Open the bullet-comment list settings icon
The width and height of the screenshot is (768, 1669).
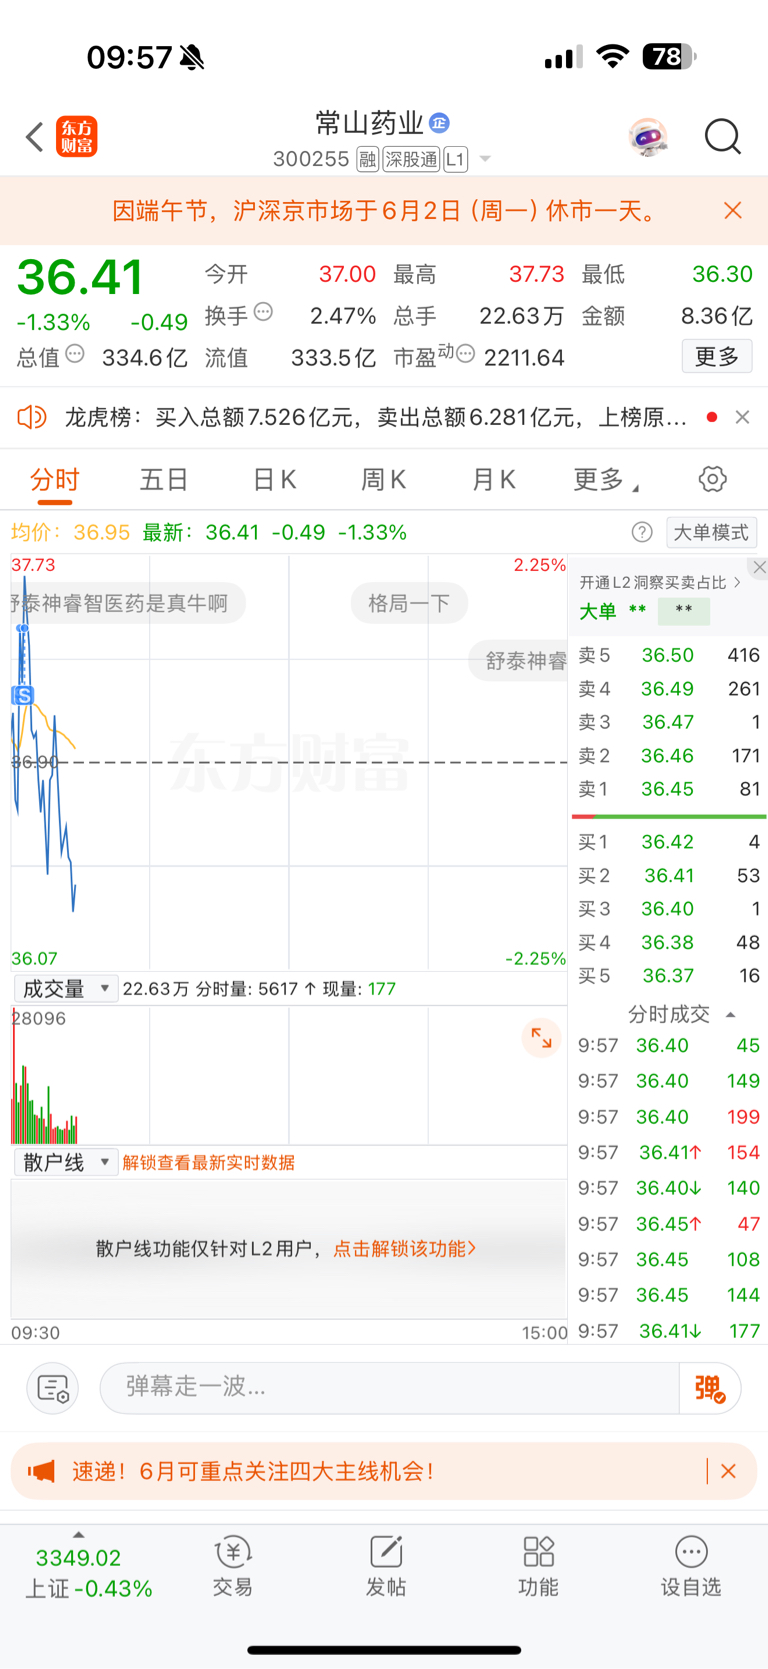[52, 1388]
